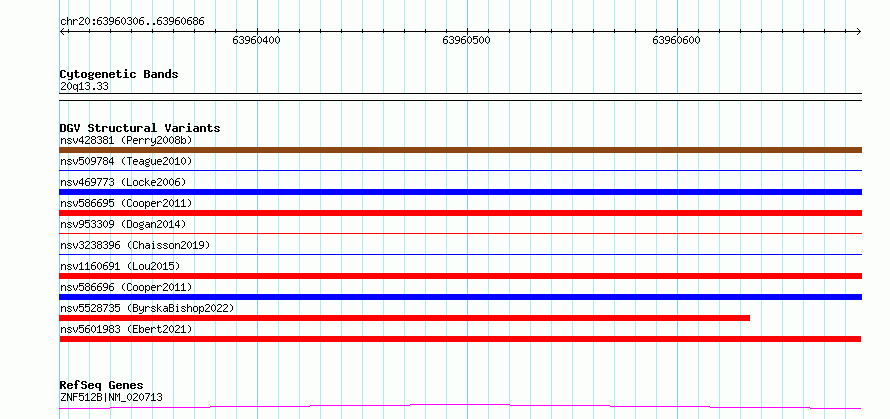Select the shorter red bar for nsv5528735

(405, 318)
